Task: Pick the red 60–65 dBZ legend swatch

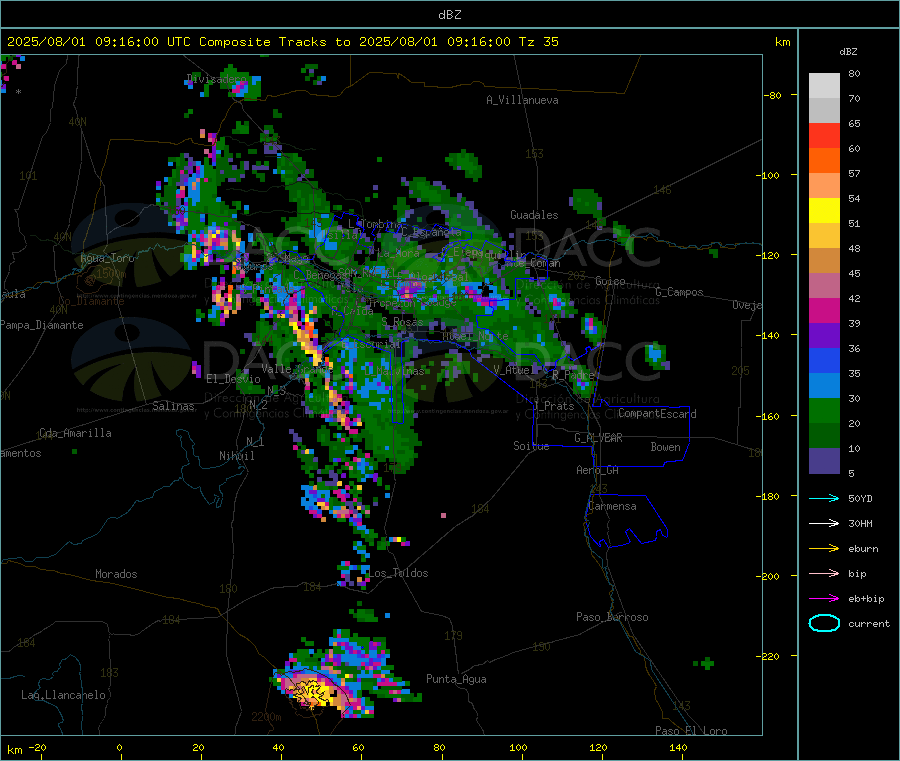Action: click(824, 135)
